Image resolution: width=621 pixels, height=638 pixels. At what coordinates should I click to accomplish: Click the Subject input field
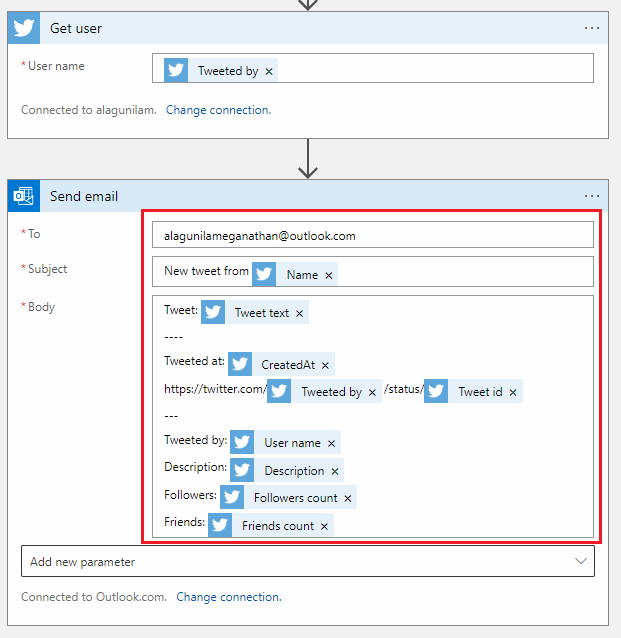coord(373,271)
